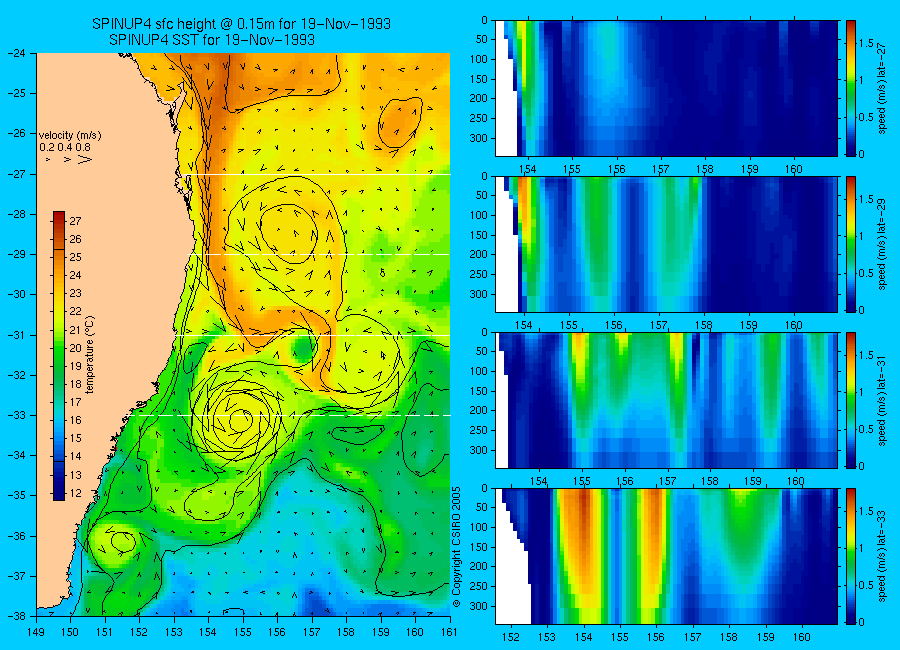Click the 27 tick on the temperature scale
The width and height of the screenshot is (900, 650).
click(75, 221)
